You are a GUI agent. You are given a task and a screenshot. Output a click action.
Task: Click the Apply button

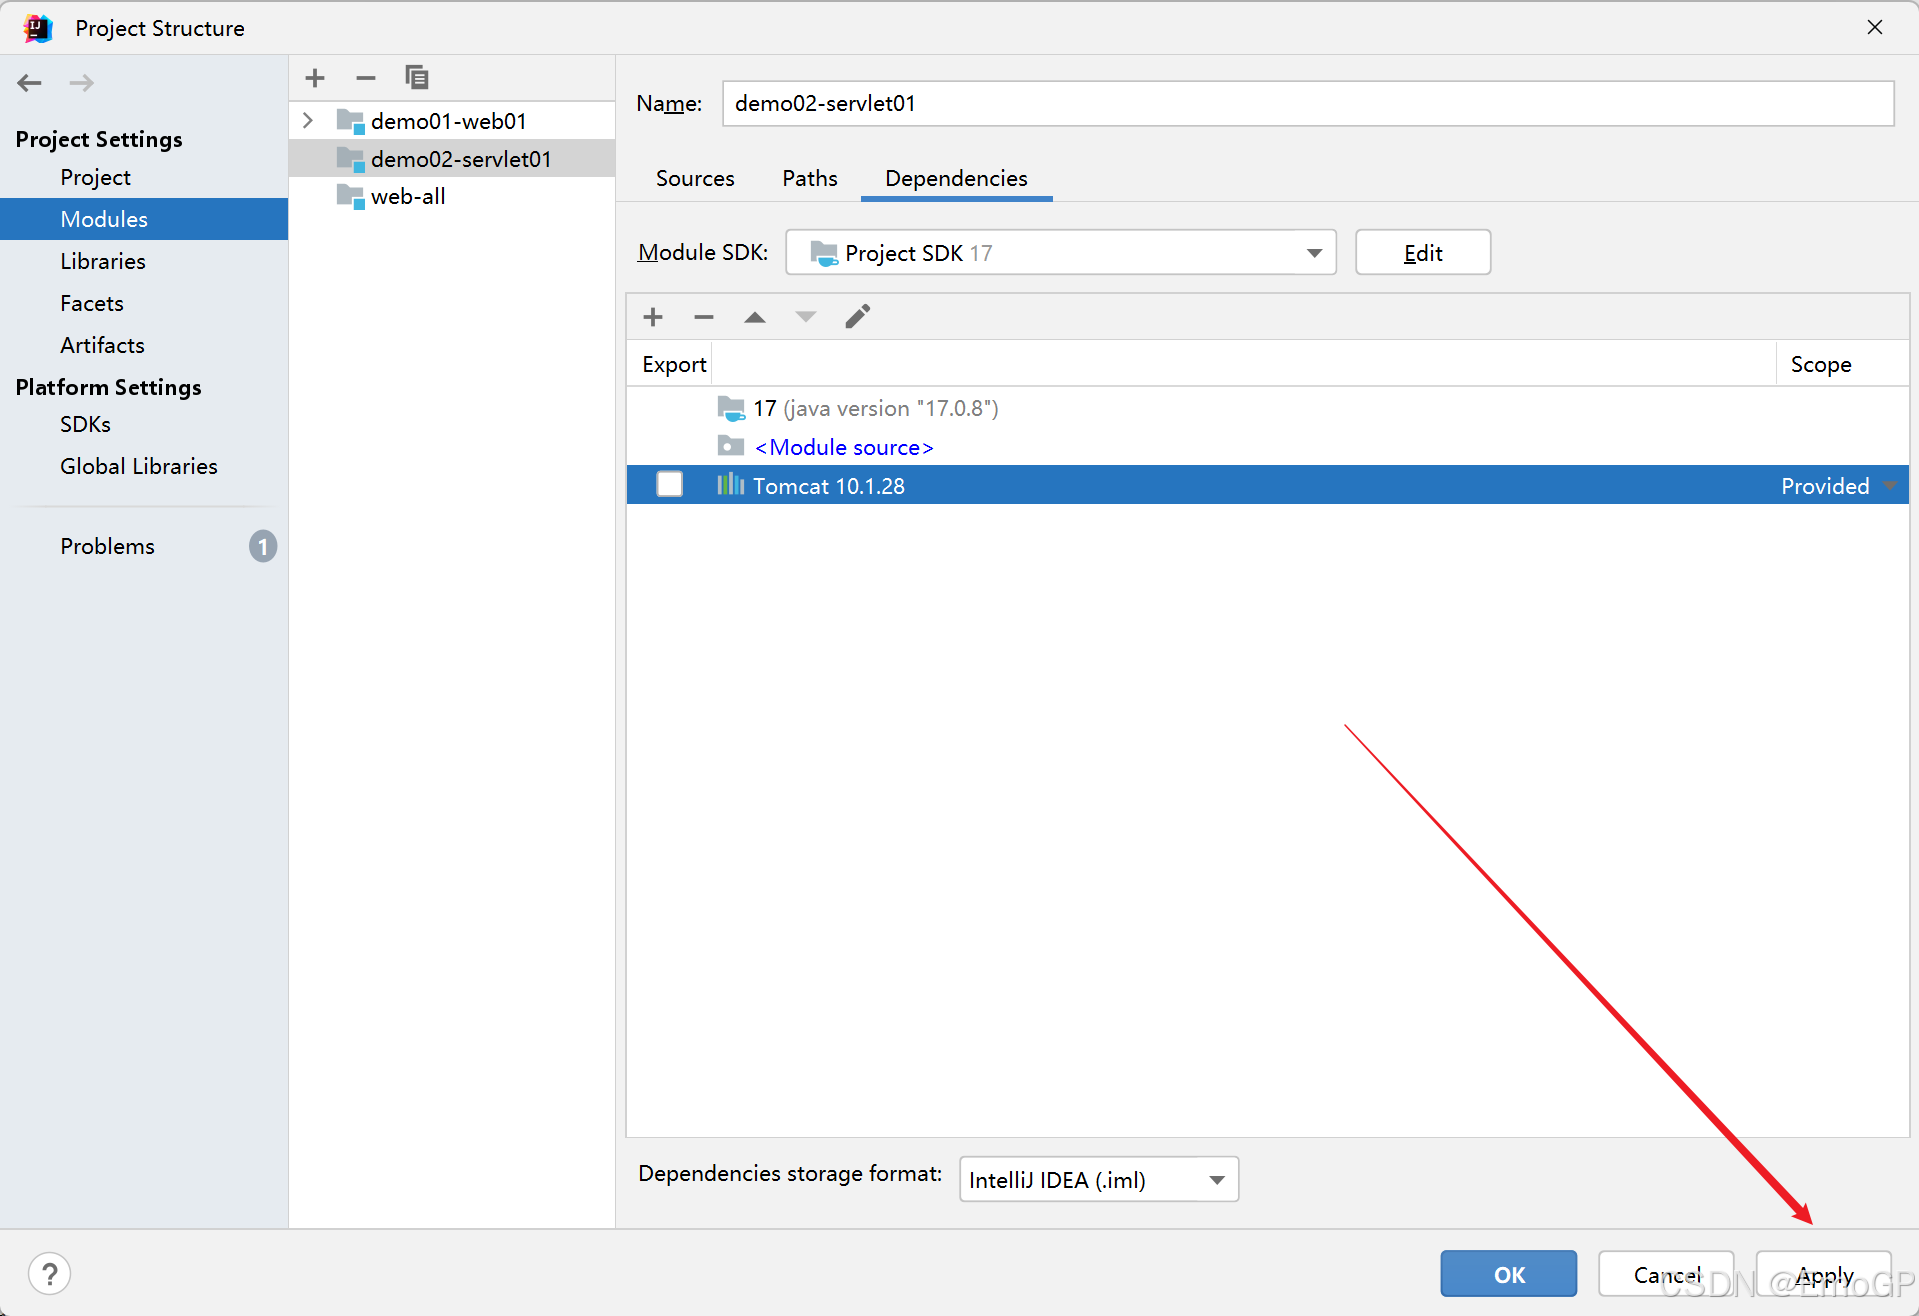(x=1824, y=1274)
